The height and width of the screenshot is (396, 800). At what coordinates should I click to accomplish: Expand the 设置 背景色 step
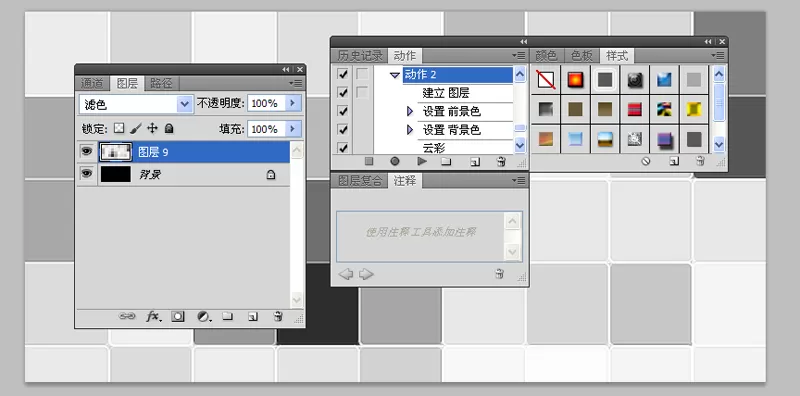pyautogui.click(x=409, y=130)
